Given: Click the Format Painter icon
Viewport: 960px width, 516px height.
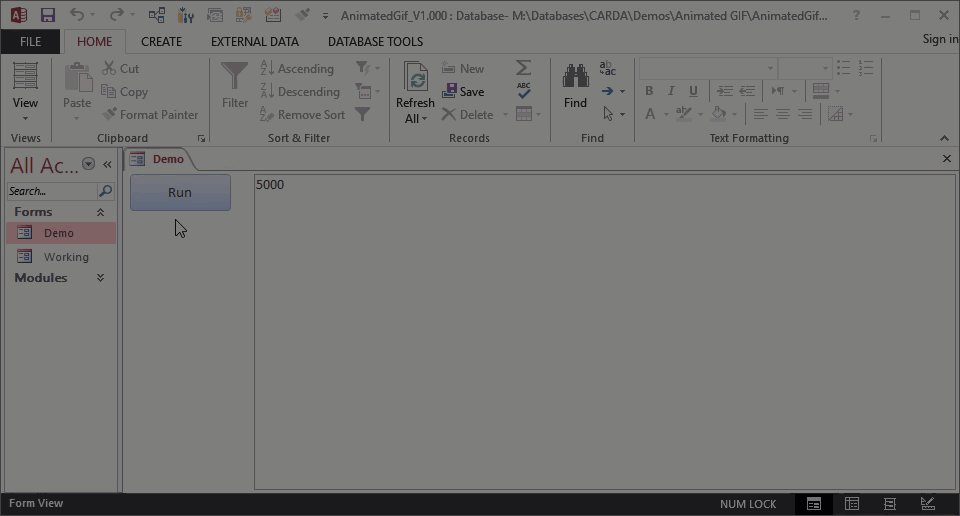Looking at the screenshot, I should coord(110,115).
